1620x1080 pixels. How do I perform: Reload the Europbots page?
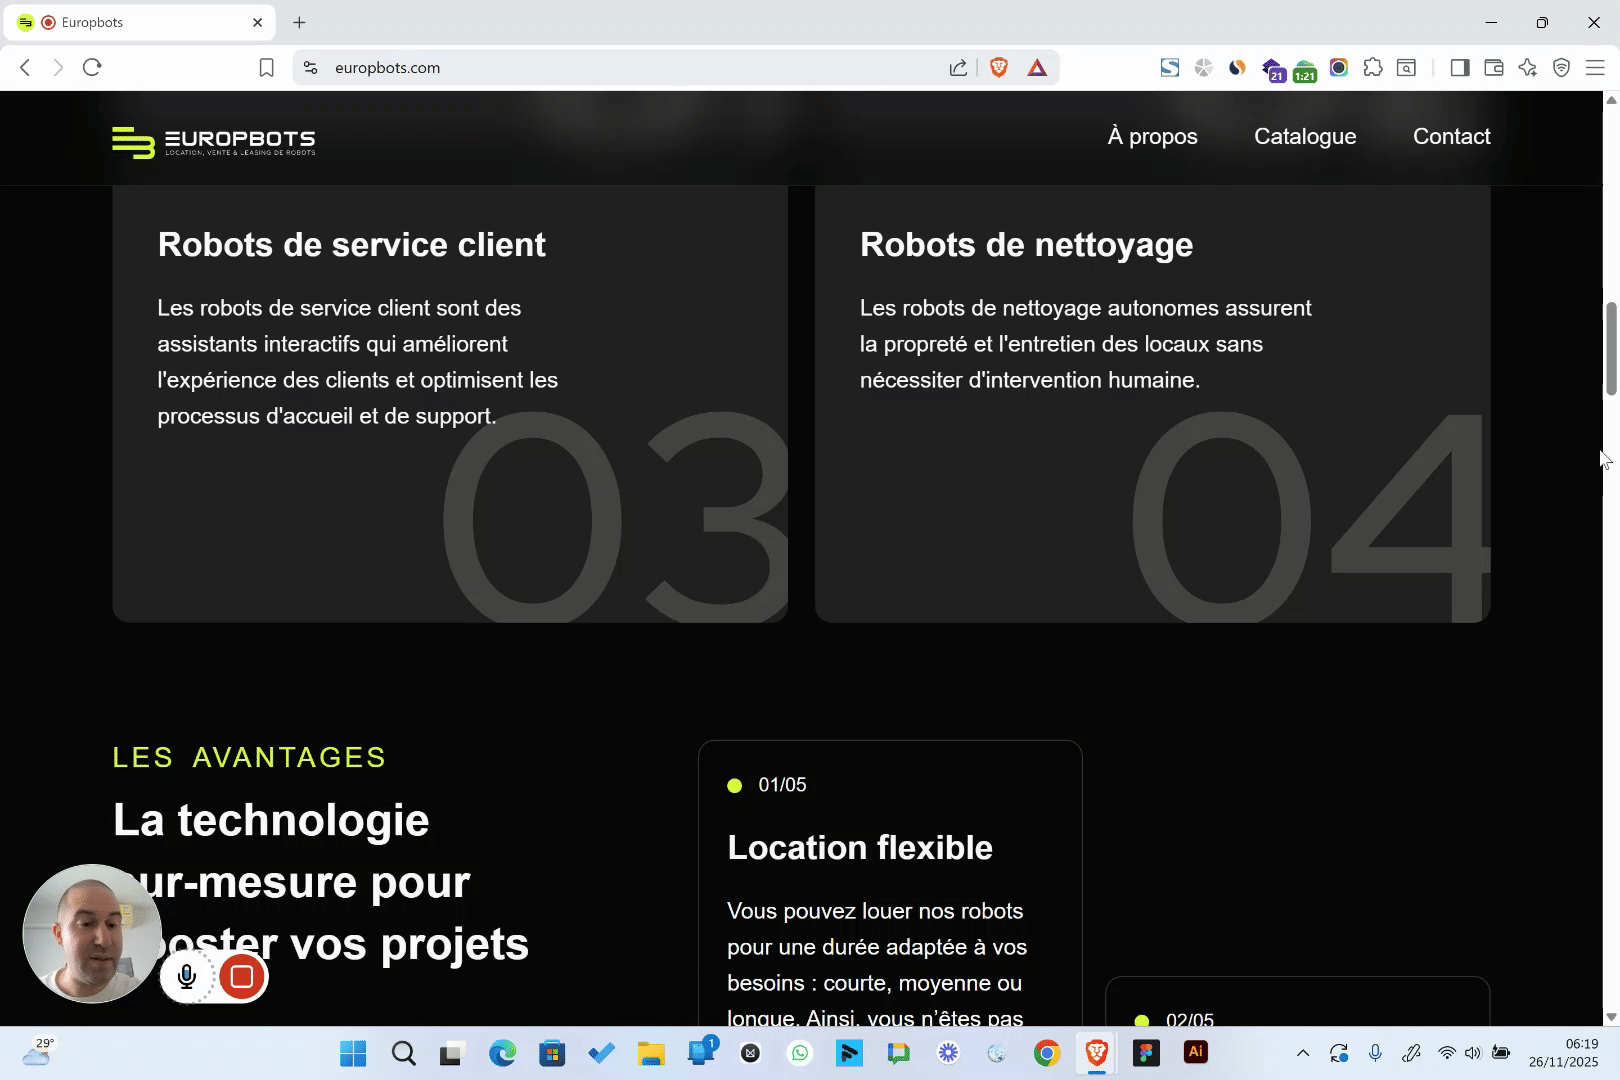[x=92, y=67]
